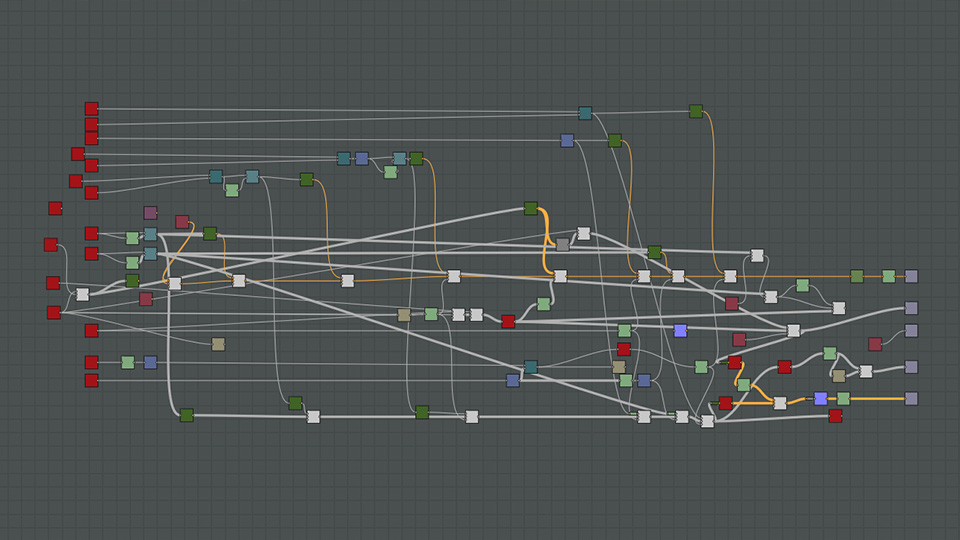Viewport: 960px width, 540px height.
Task: Select the topmost lavender output node at far right
Action: pos(911,276)
